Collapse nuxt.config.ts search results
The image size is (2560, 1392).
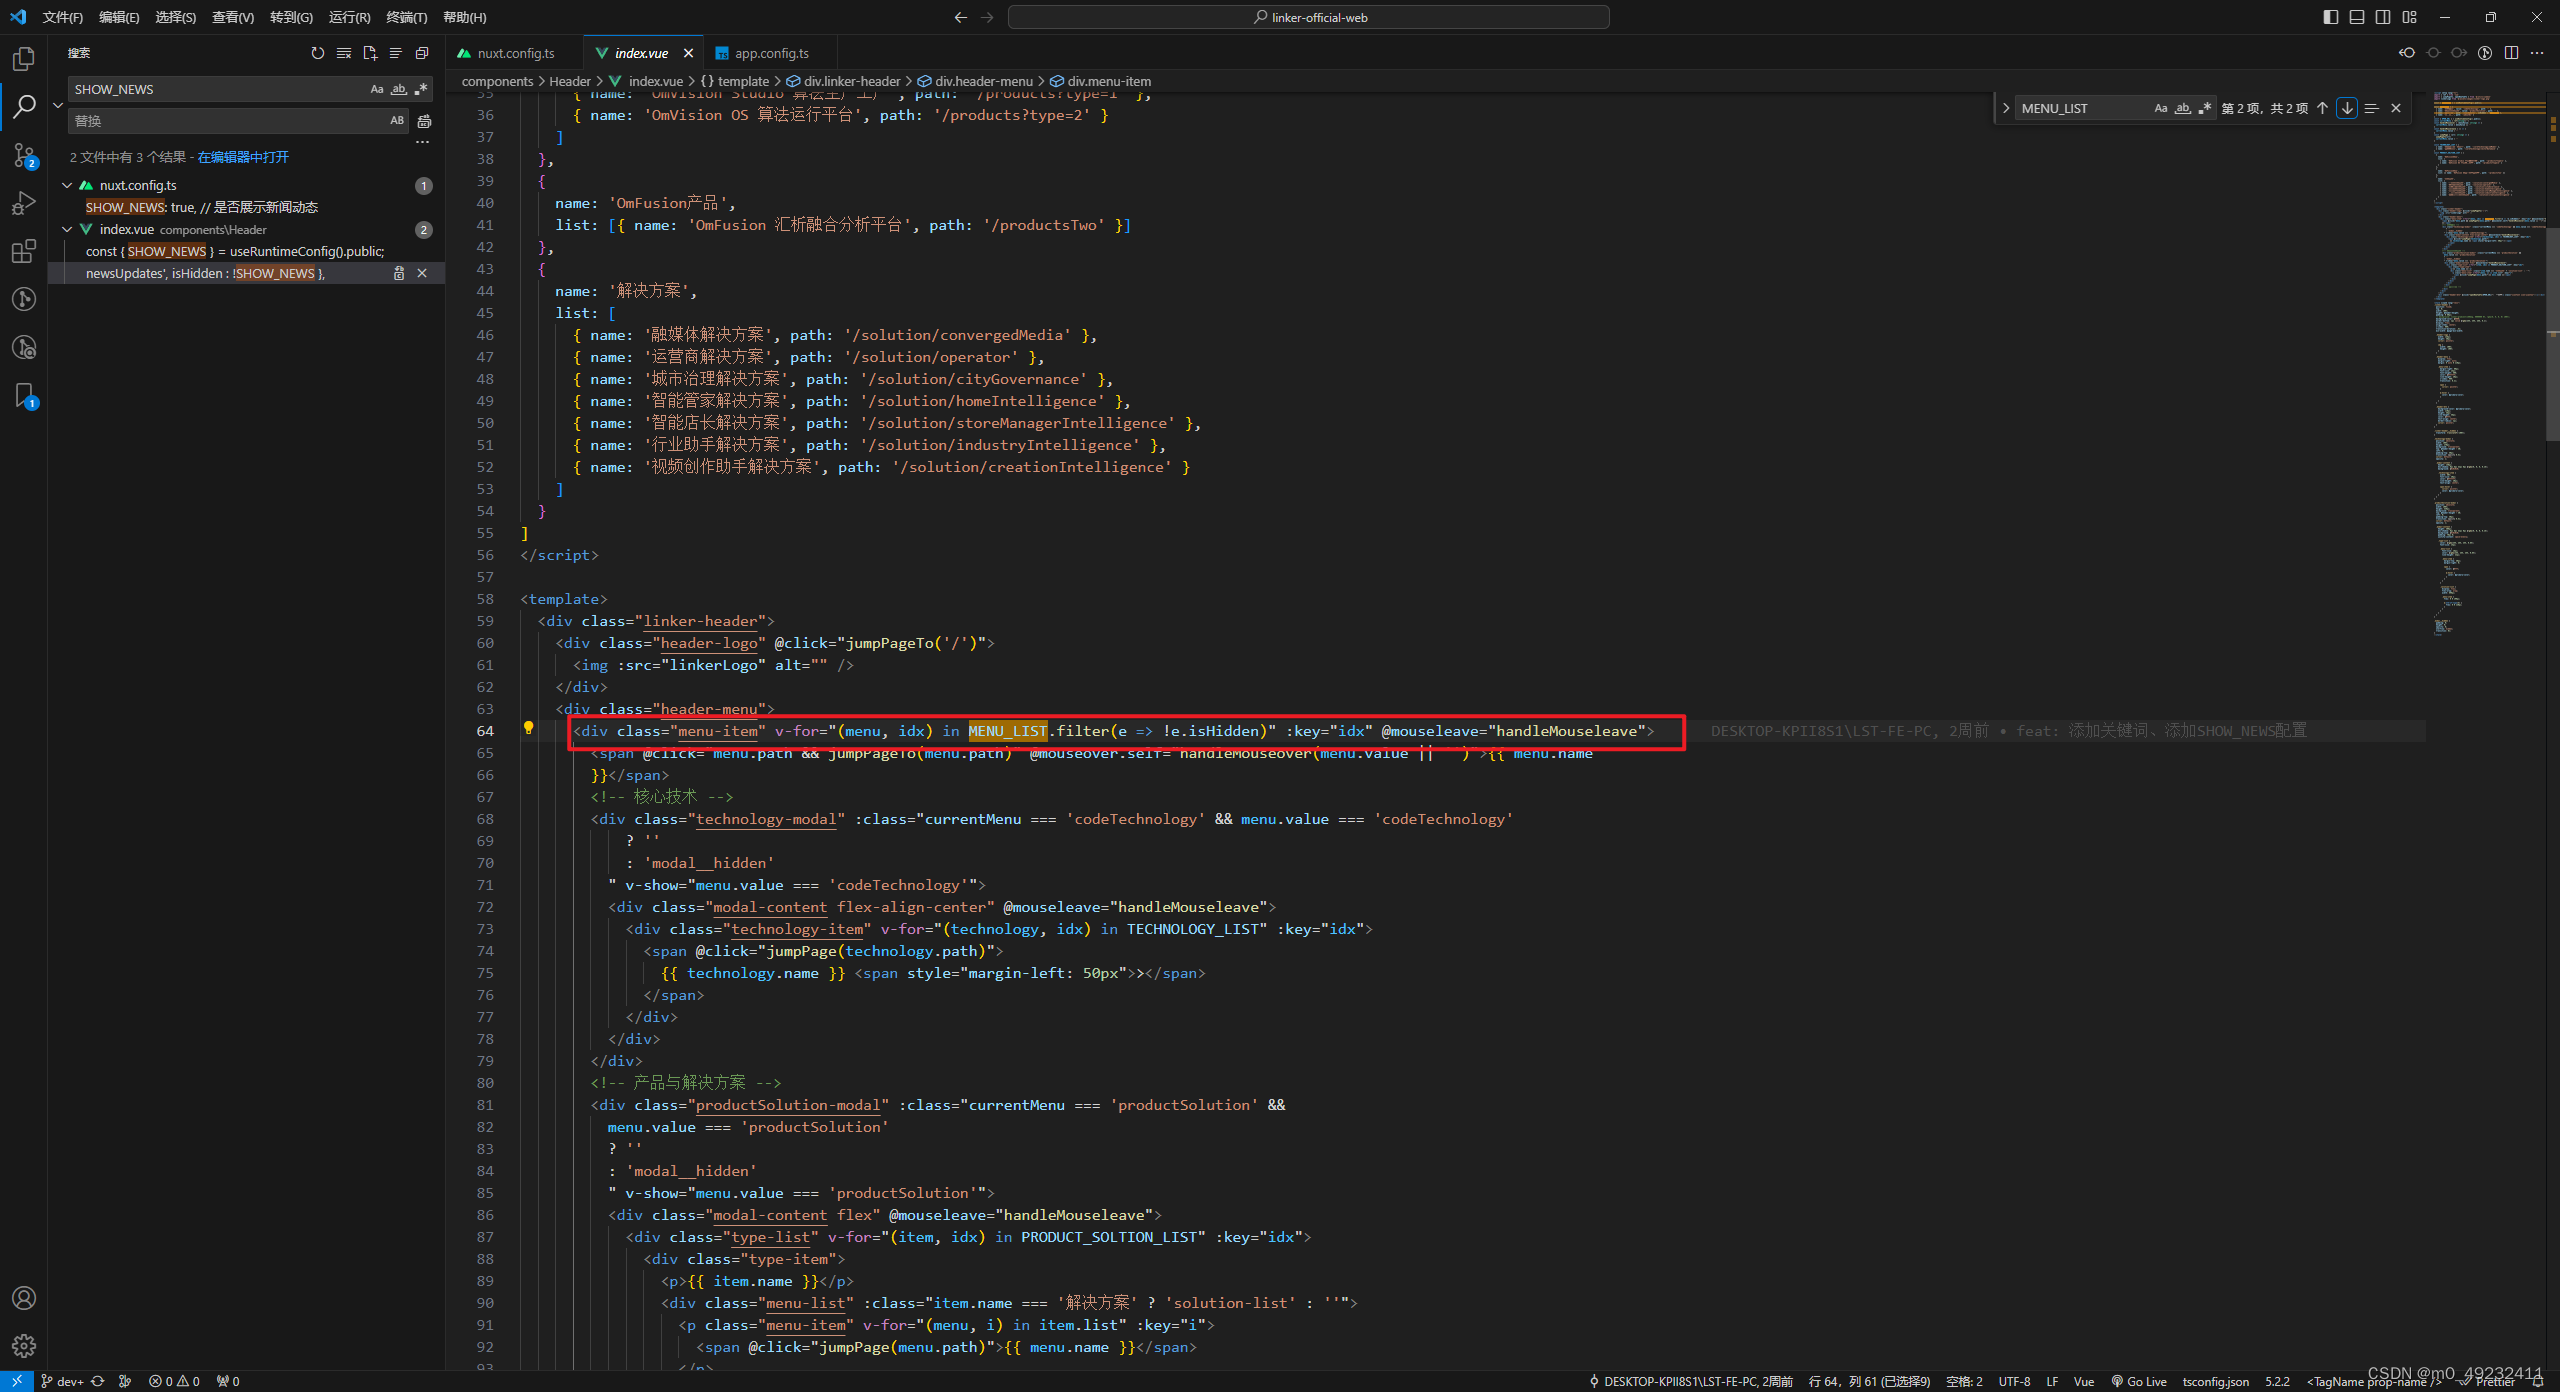(x=67, y=185)
